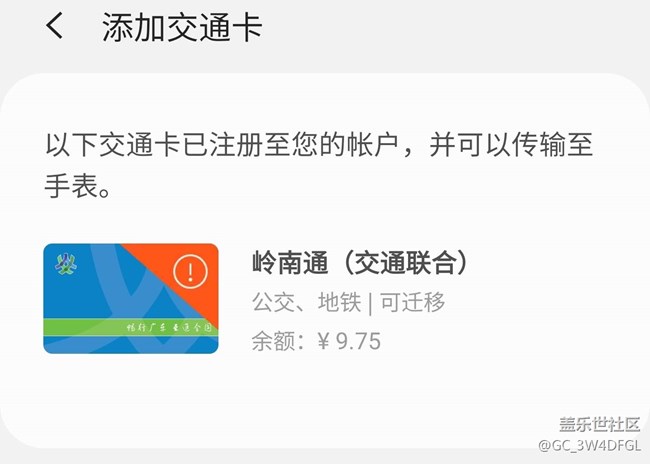
Task: Tap the 可迁移 status label
Action: coord(412,302)
